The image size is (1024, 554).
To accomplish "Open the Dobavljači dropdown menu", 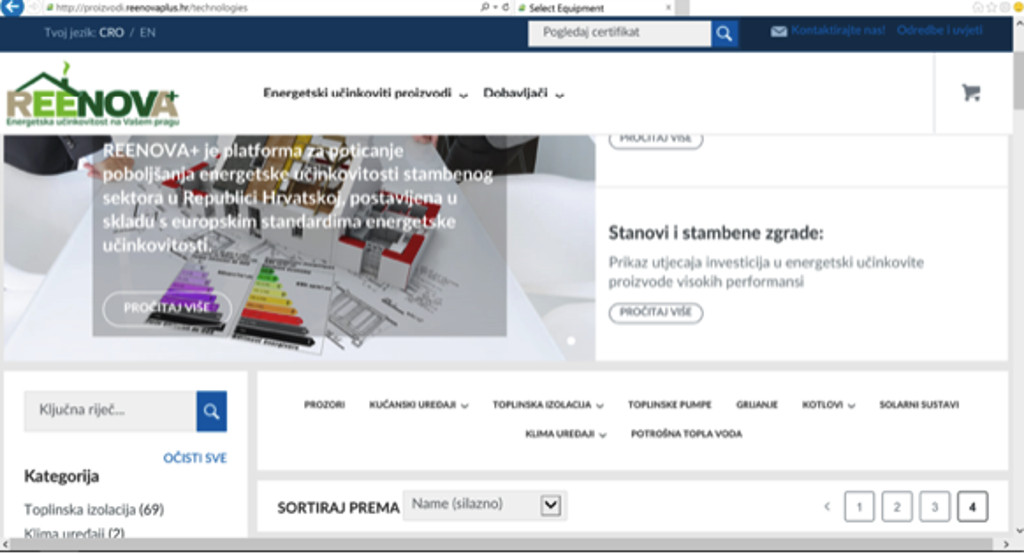I will coord(524,94).
